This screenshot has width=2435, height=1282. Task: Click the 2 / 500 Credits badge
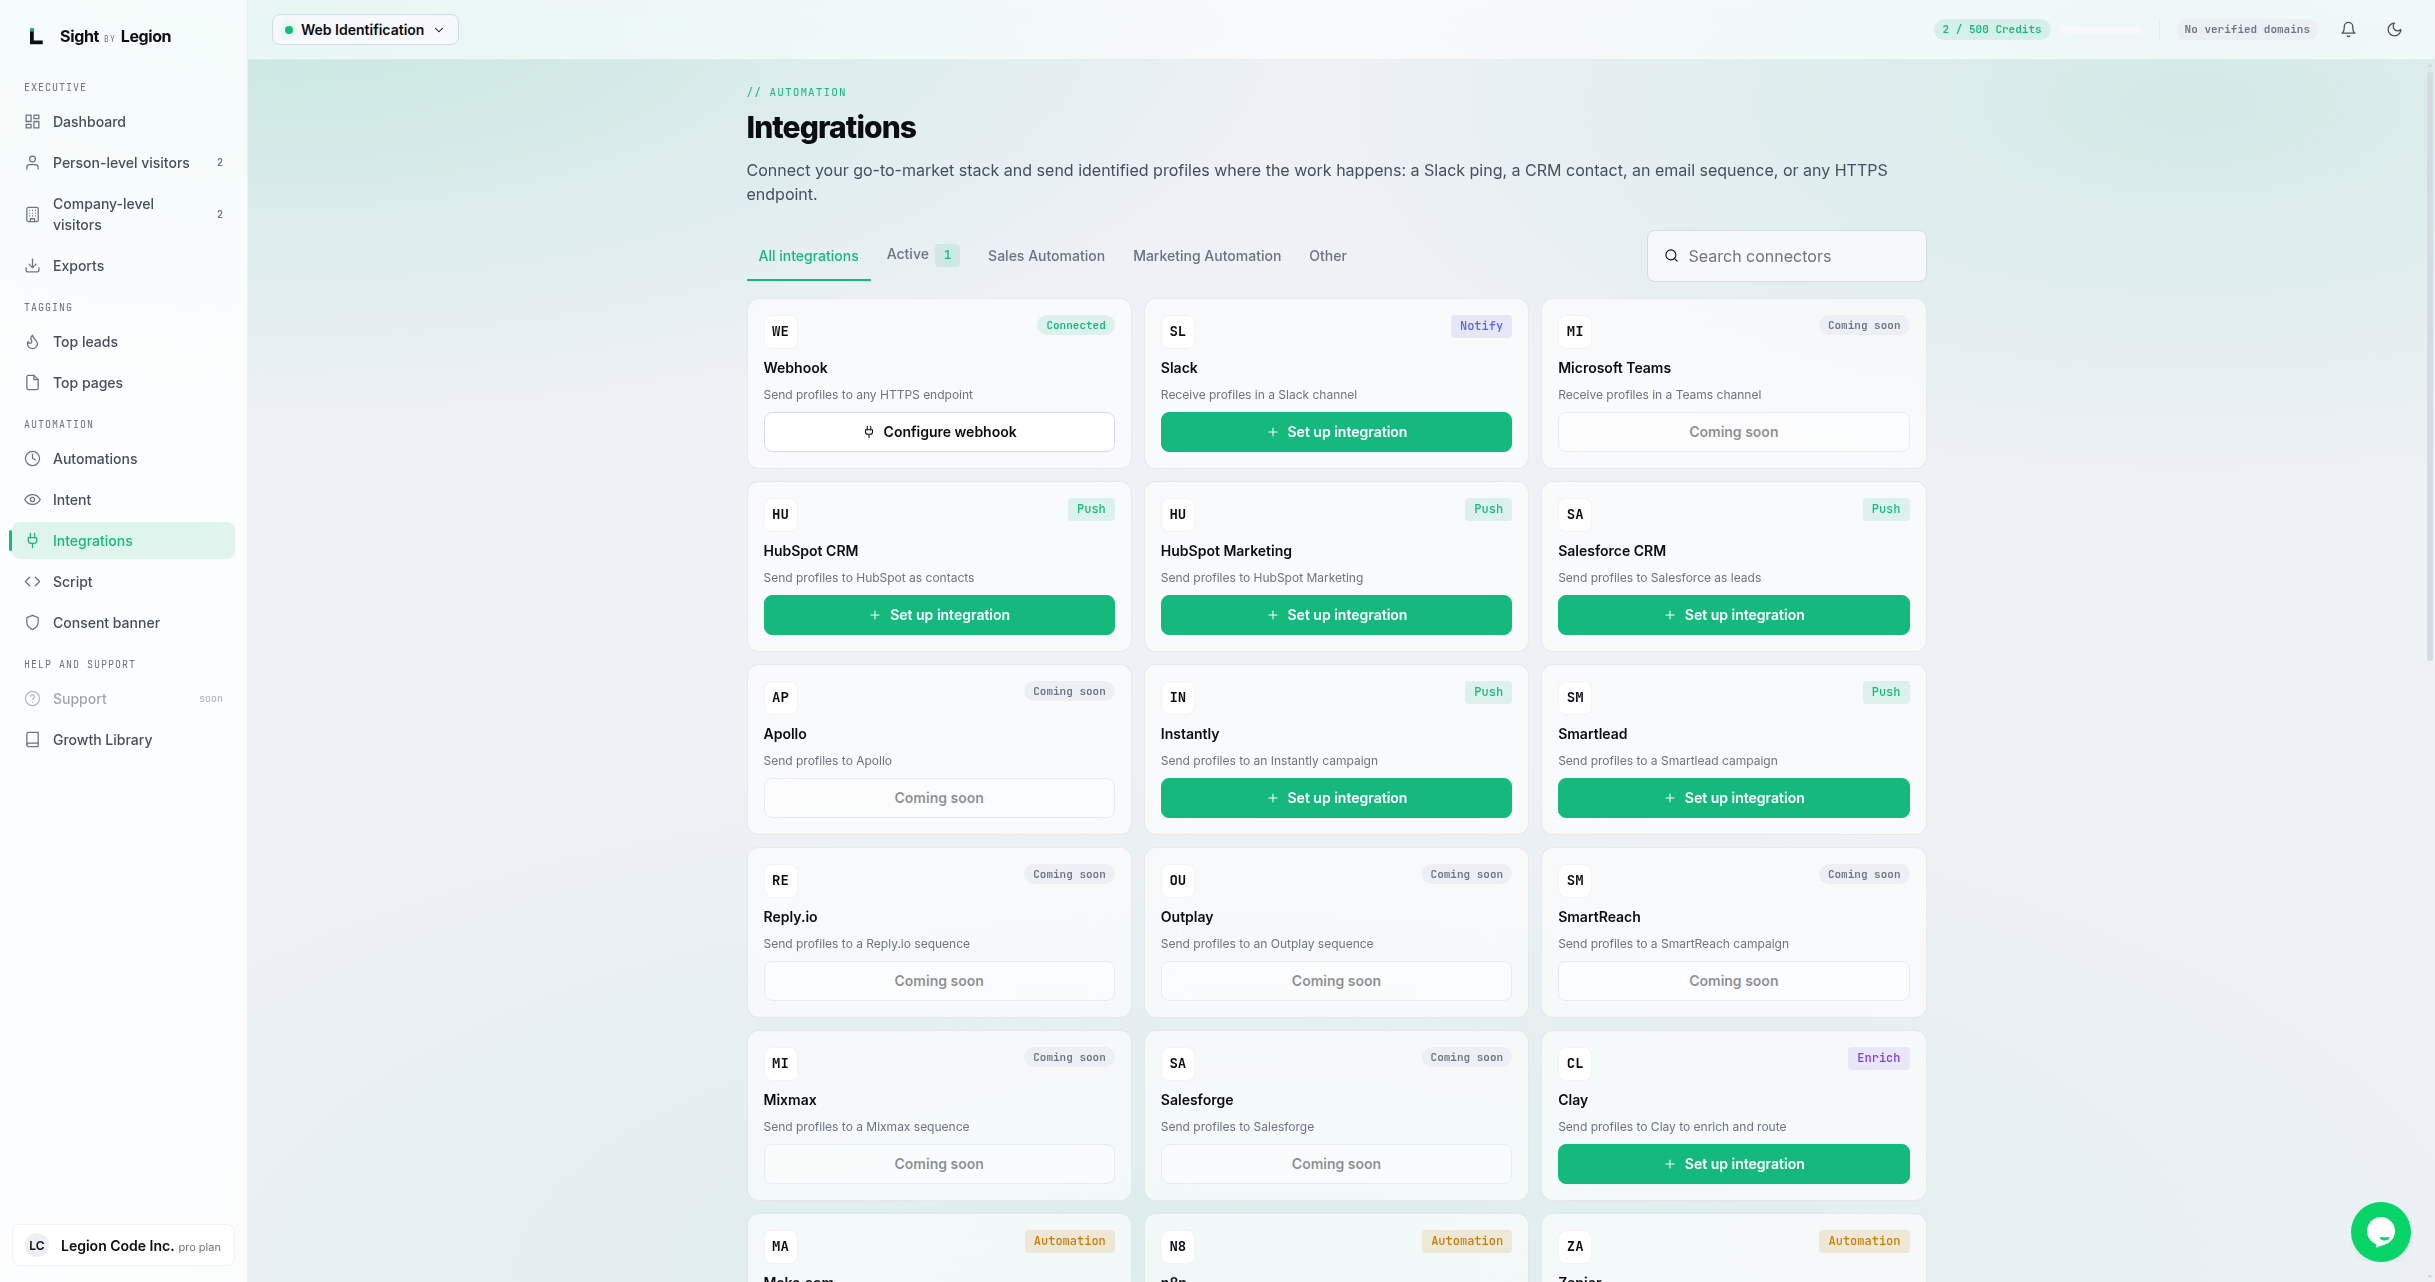pos(1991,30)
